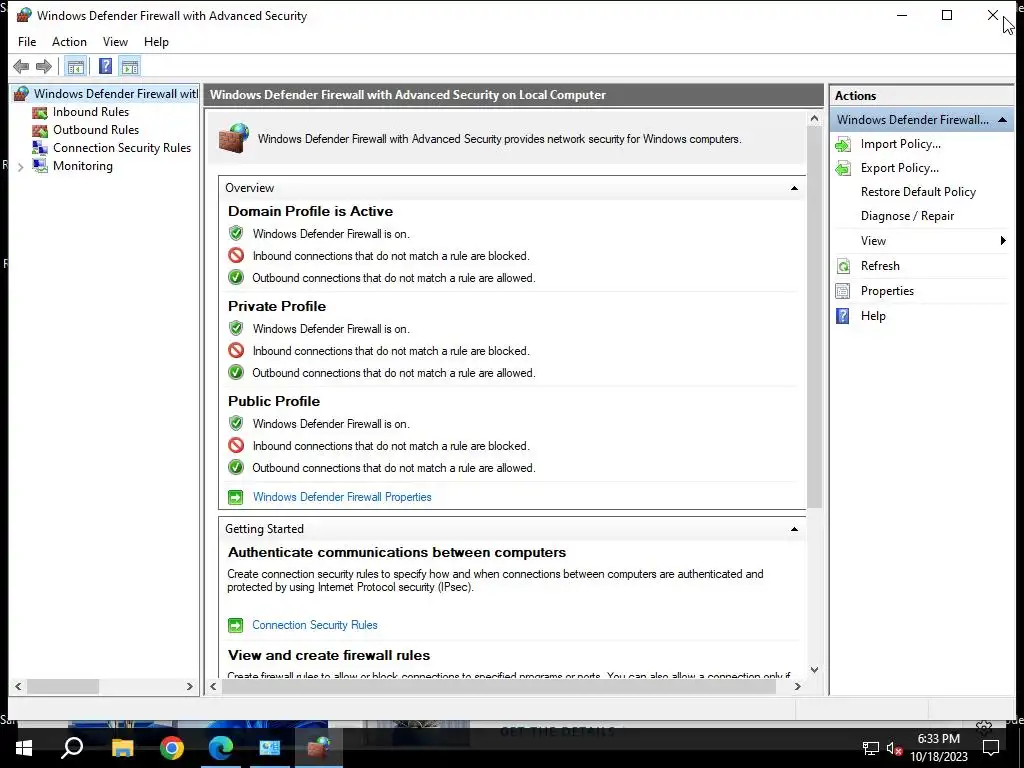
Task: Open the Help menu
Action: 156,42
